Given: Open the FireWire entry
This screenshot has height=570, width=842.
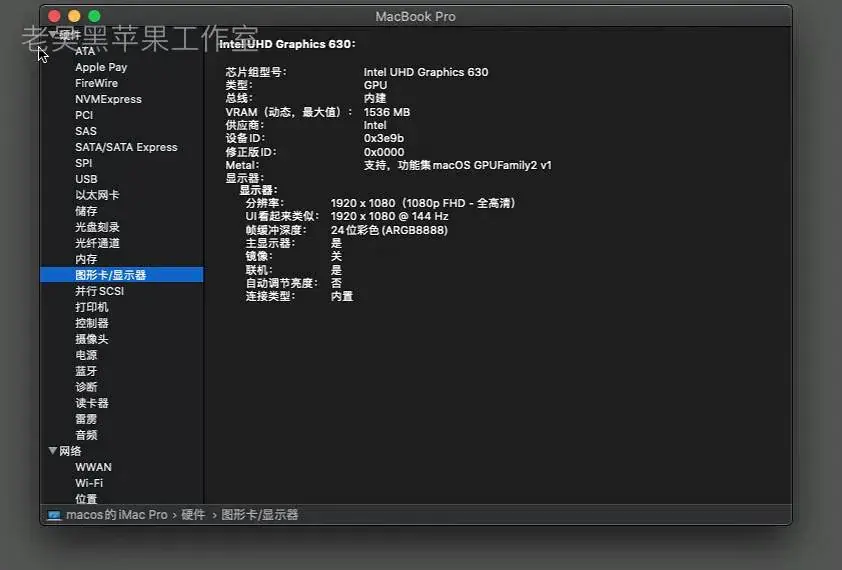Looking at the screenshot, I should pos(96,83).
